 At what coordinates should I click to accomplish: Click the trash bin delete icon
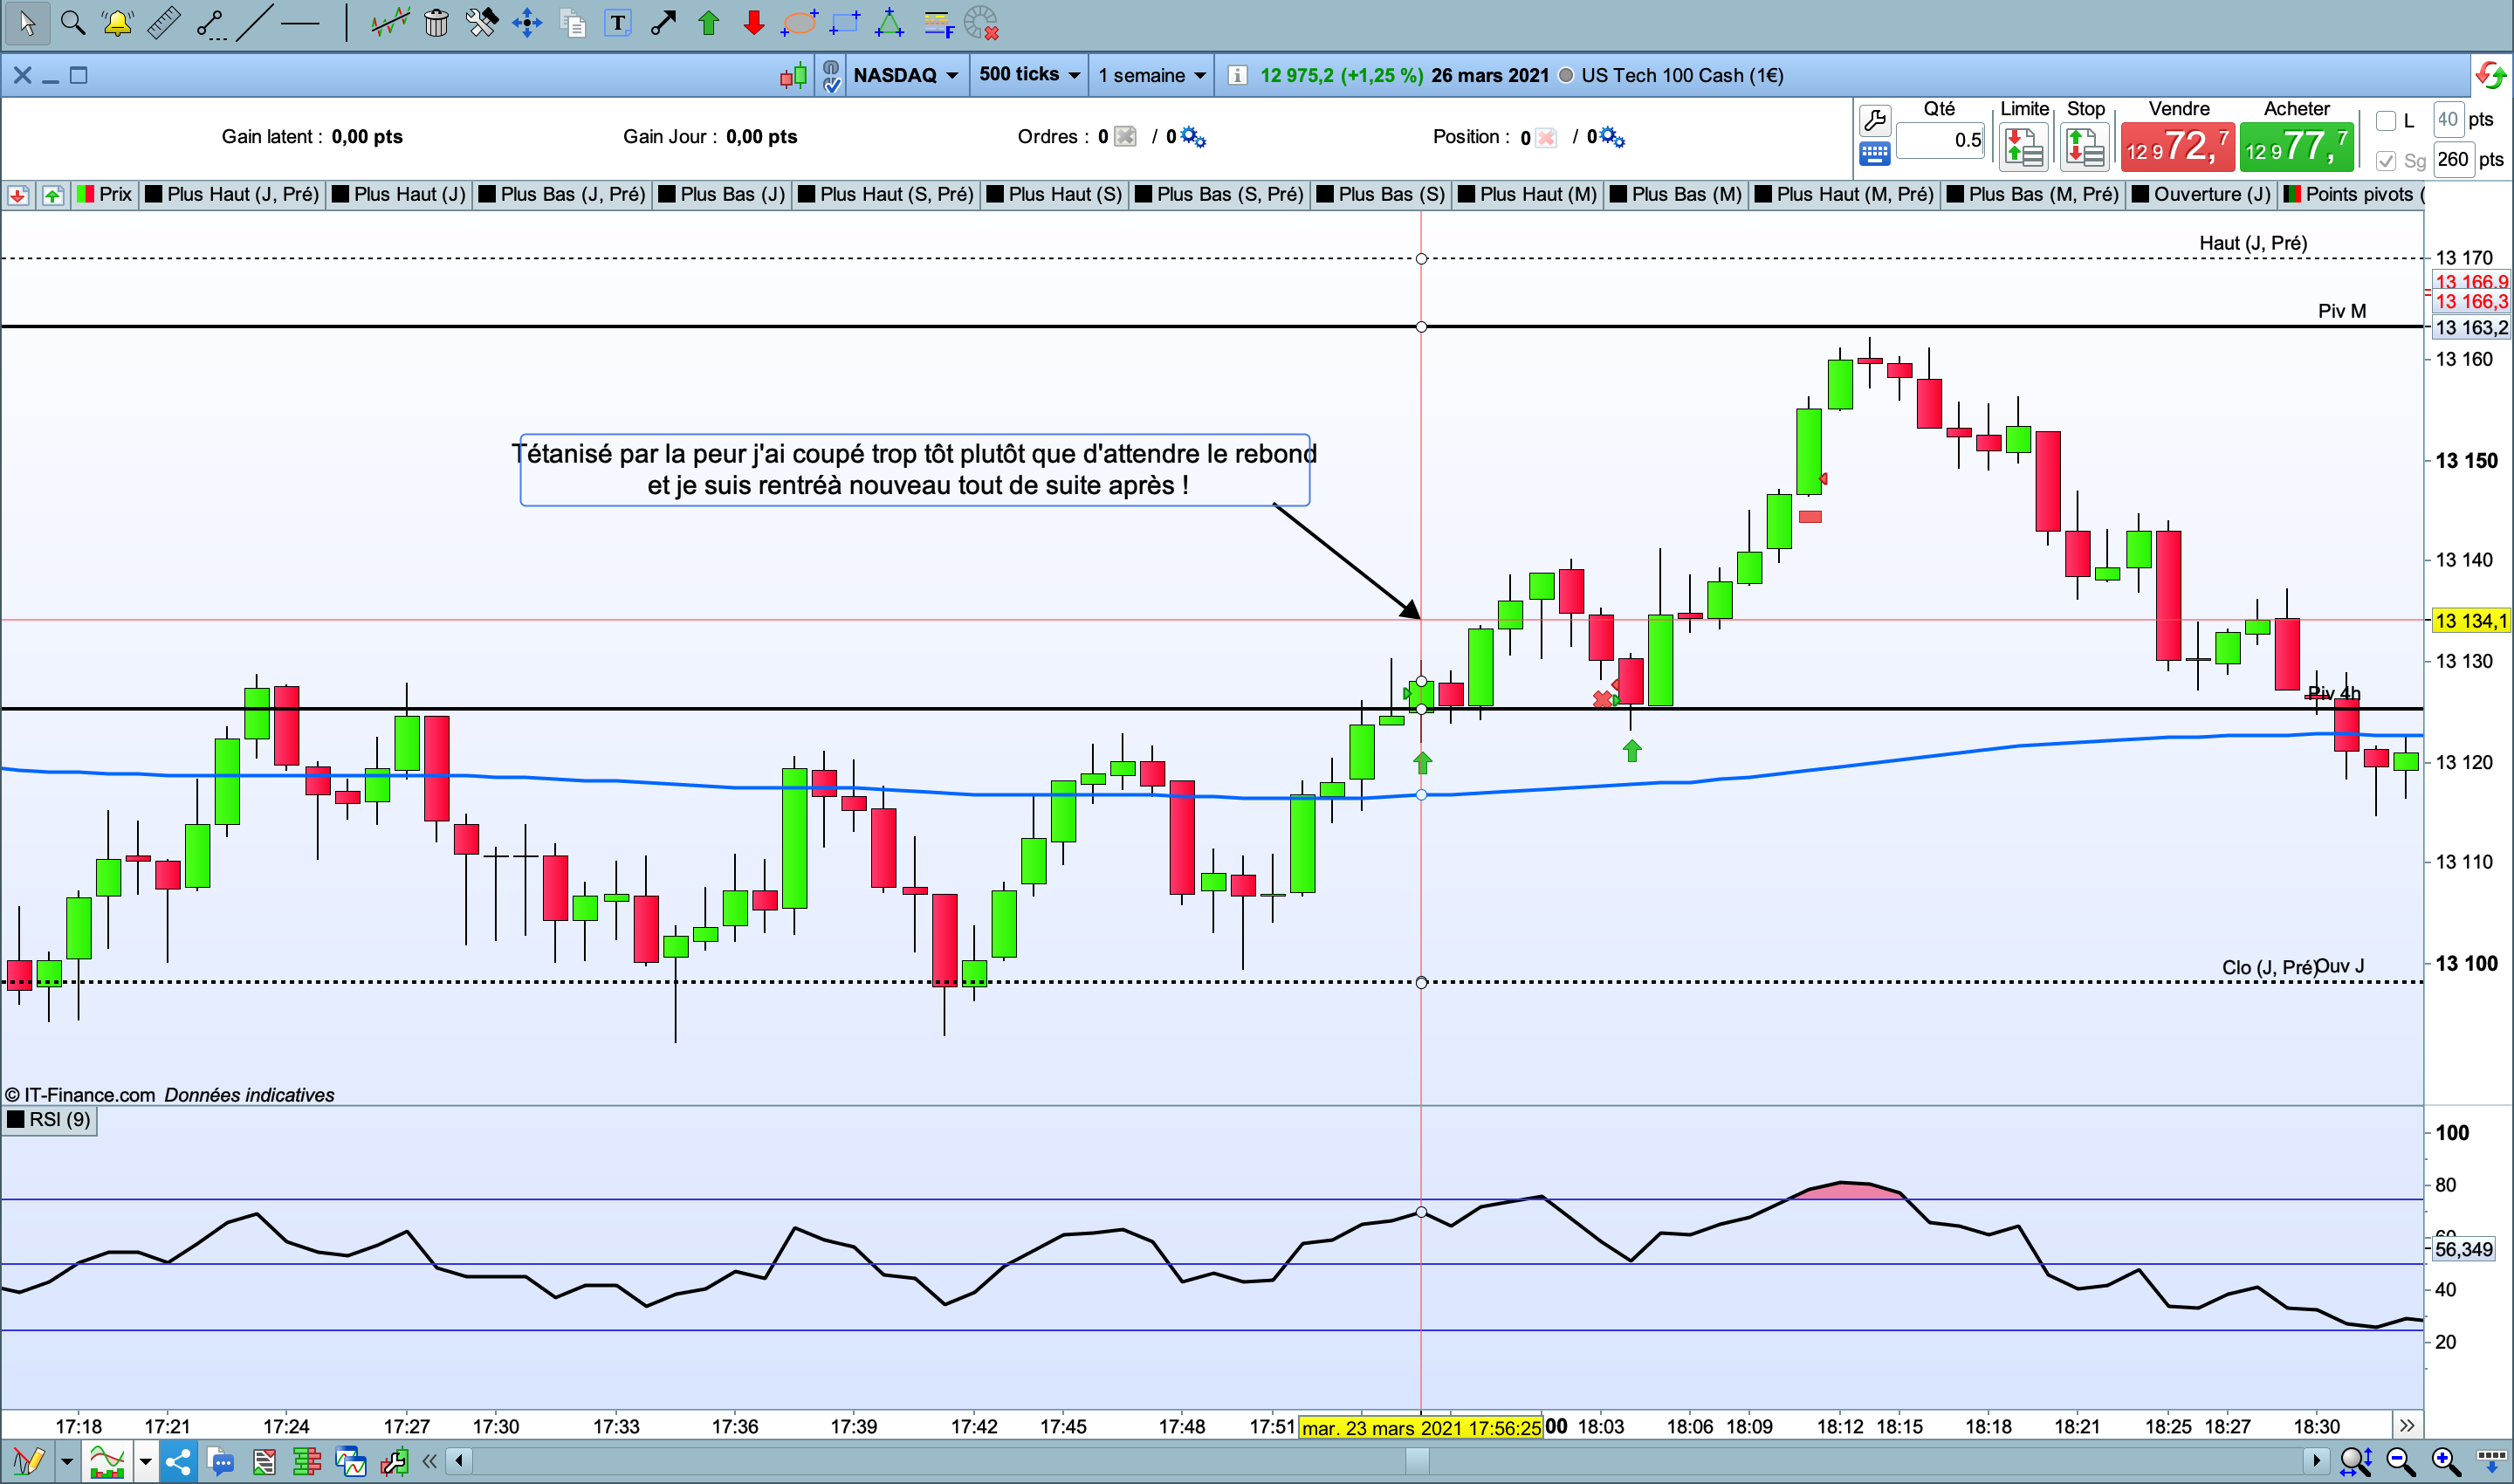(436, 22)
